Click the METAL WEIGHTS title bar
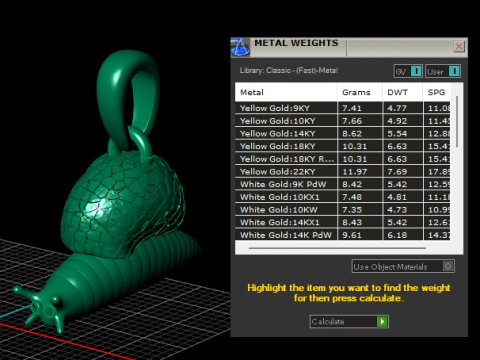The height and width of the screenshot is (360, 480). pyautogui.click(x=349, y=47)
